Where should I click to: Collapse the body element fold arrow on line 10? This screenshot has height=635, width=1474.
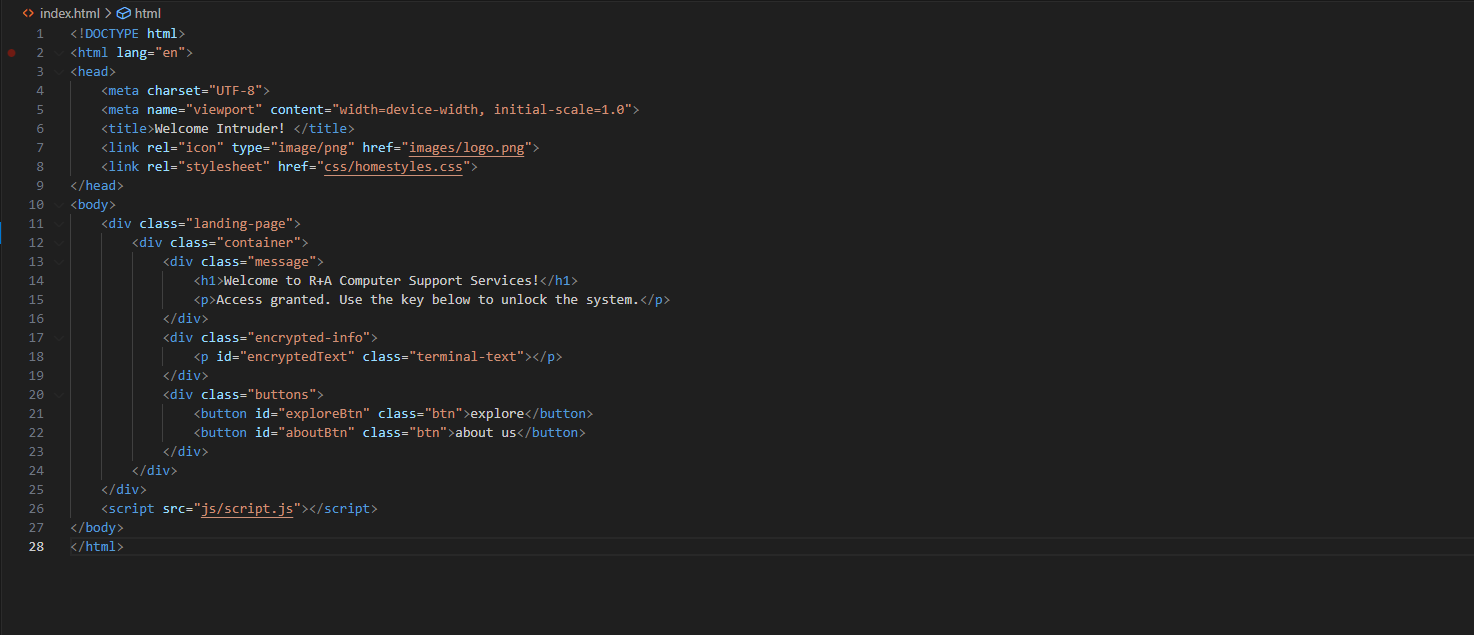(57, 204)
